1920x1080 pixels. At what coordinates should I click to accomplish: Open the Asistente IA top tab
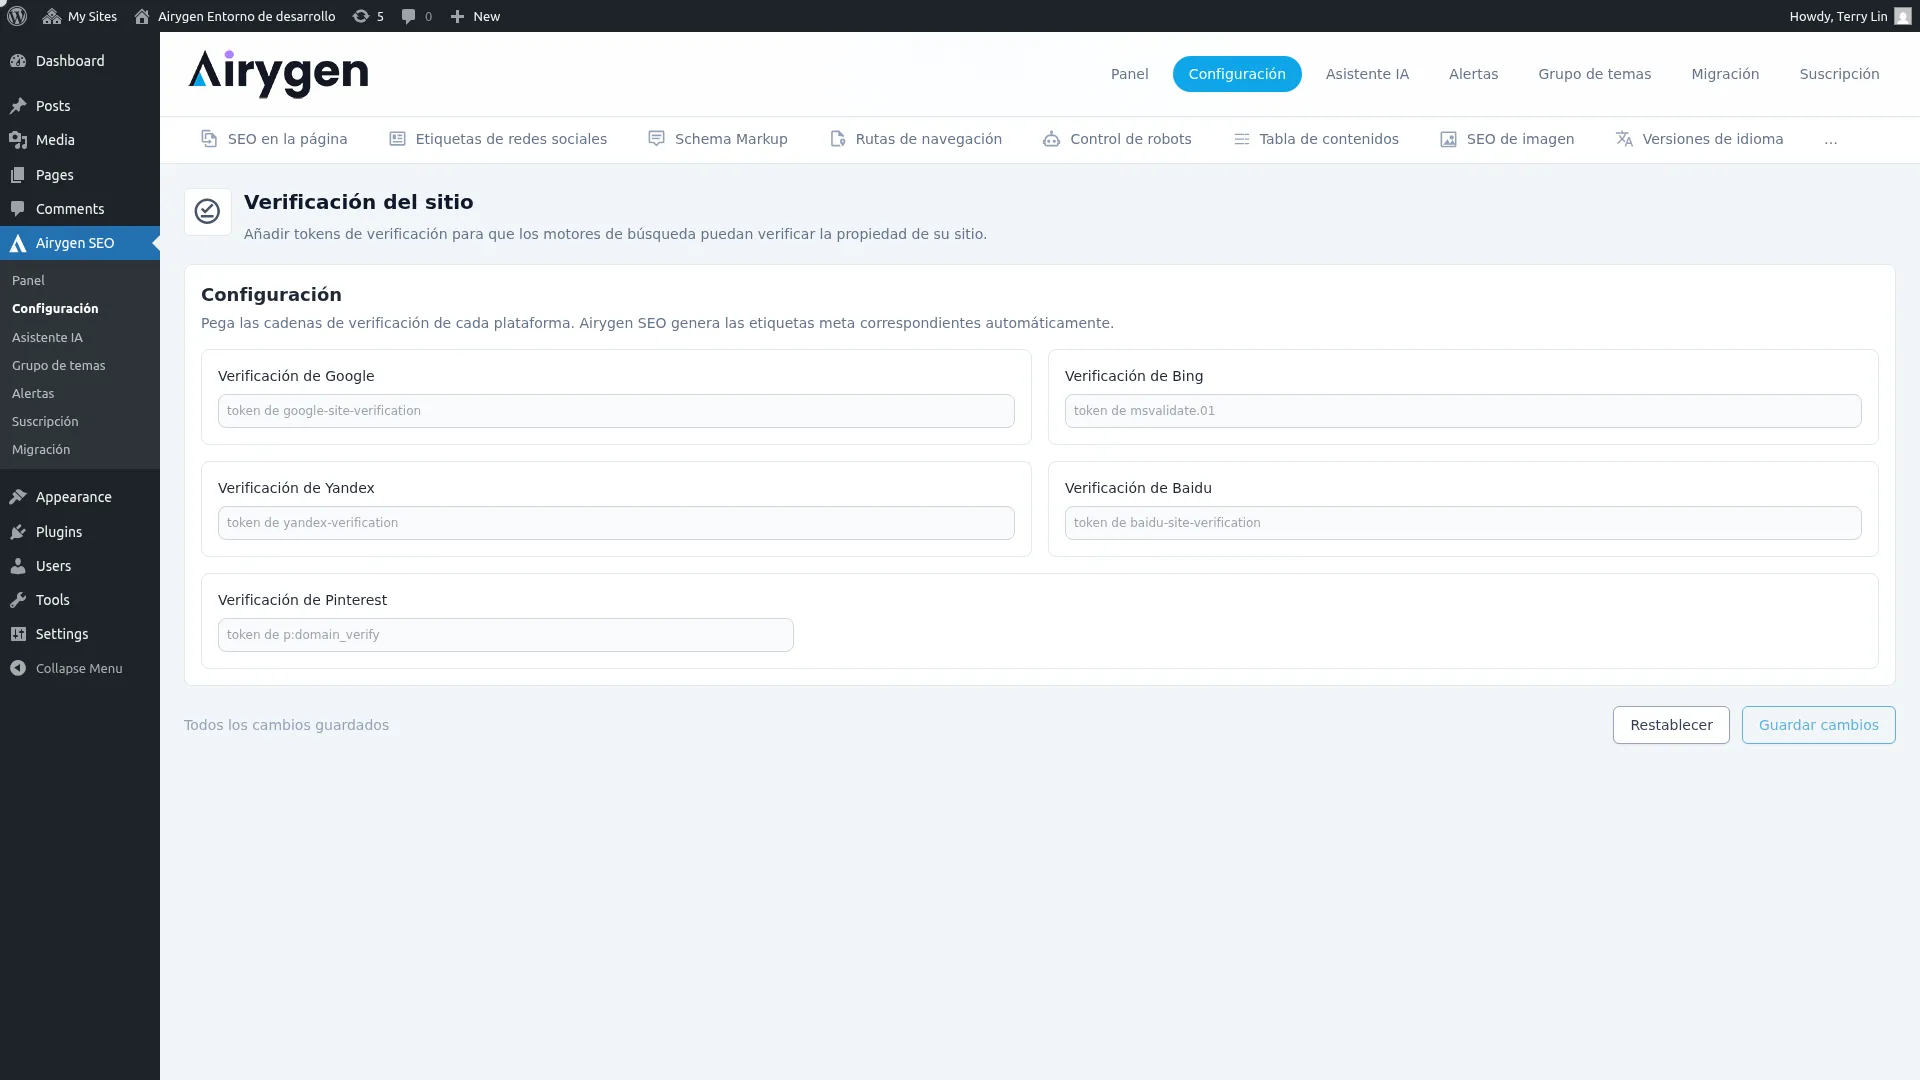(x=1366, y=74)
